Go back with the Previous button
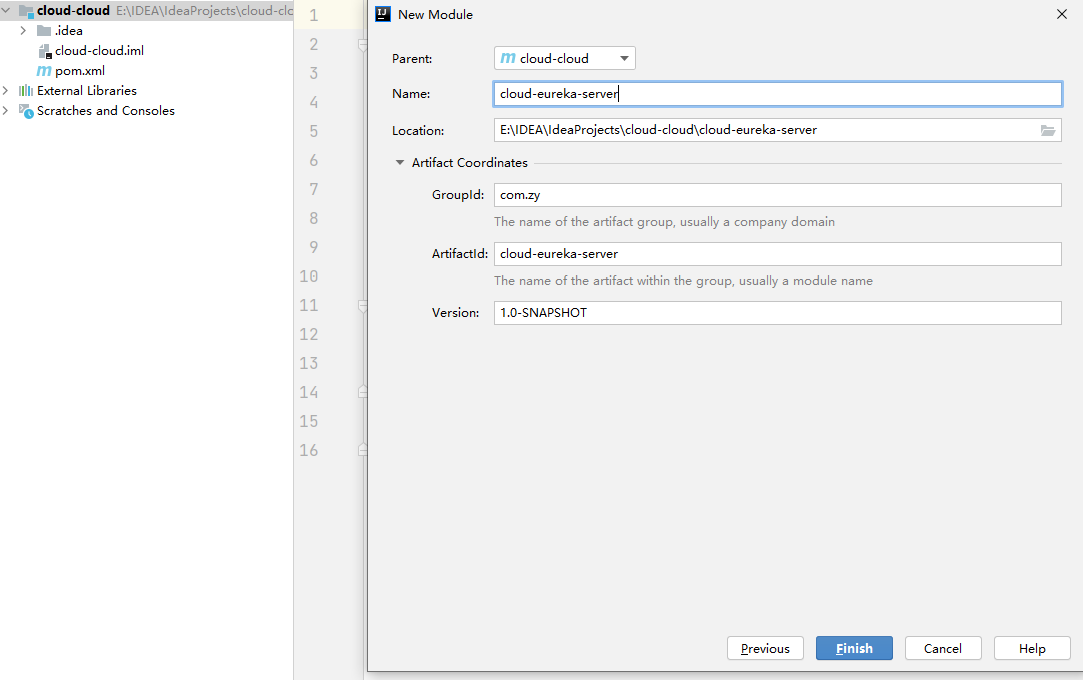The image size is (1083, 680). click(765, 649)
